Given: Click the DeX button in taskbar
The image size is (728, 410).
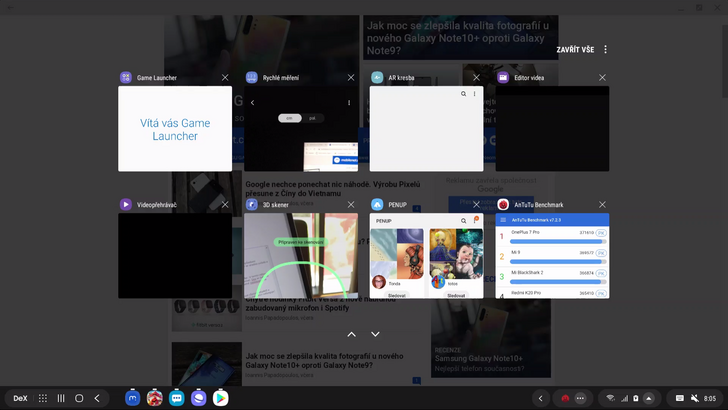Looking at the screenshot, I should (x=20, y=398).
